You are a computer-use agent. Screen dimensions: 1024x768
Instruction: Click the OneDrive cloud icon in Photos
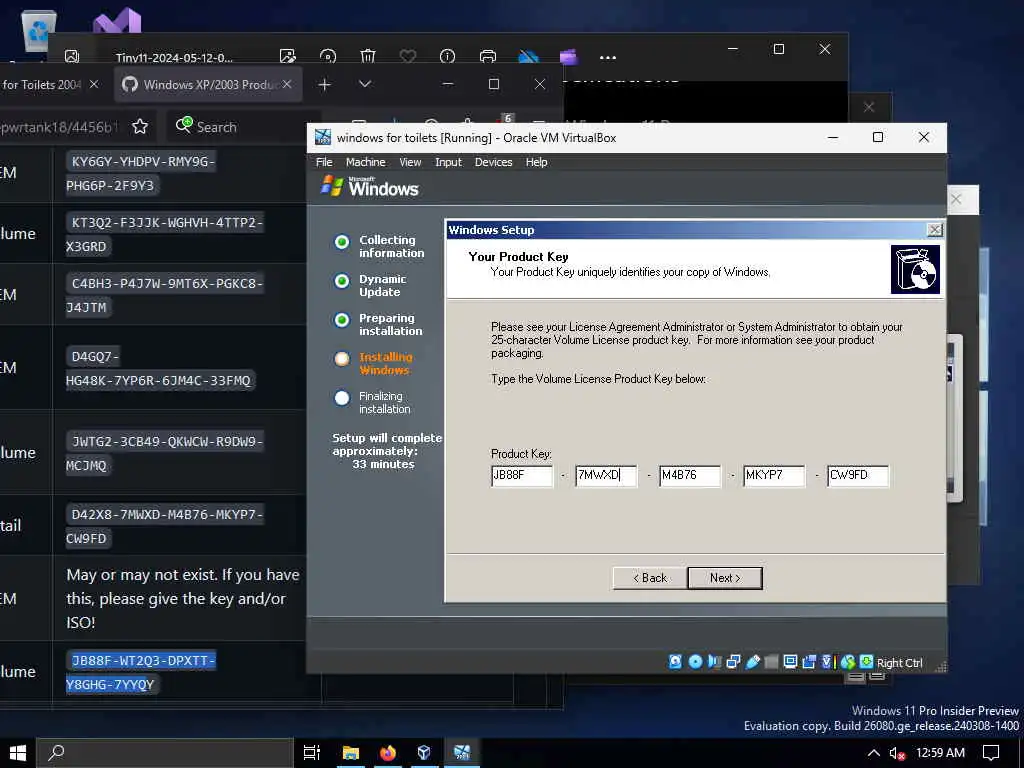[528, 57]
